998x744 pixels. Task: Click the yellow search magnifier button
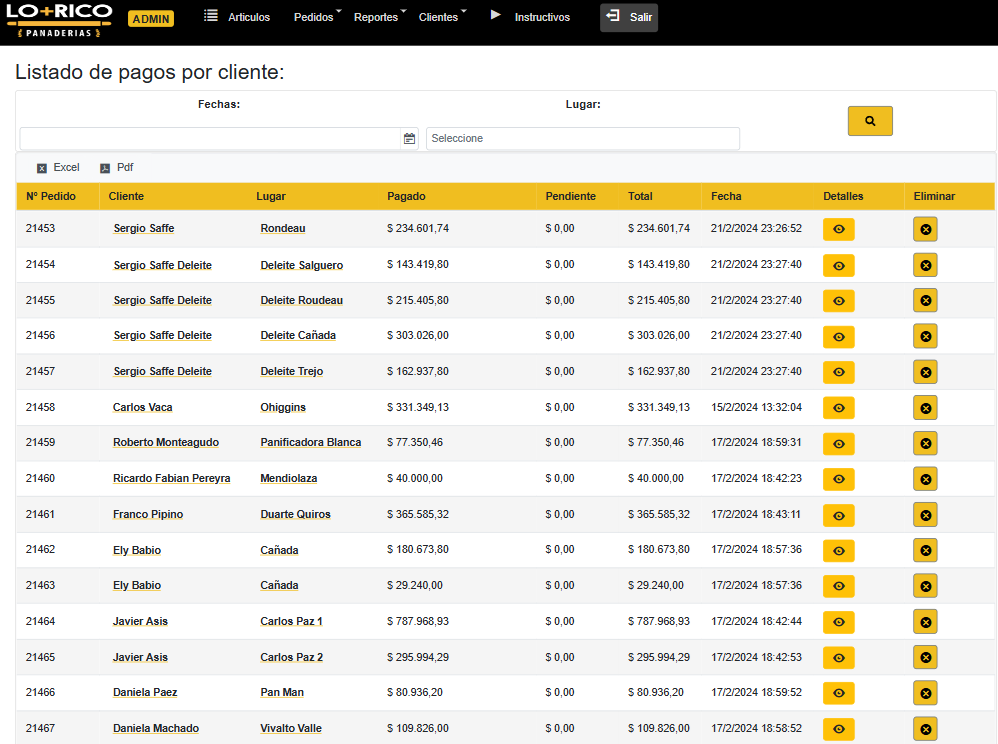[x=869, y=121]
